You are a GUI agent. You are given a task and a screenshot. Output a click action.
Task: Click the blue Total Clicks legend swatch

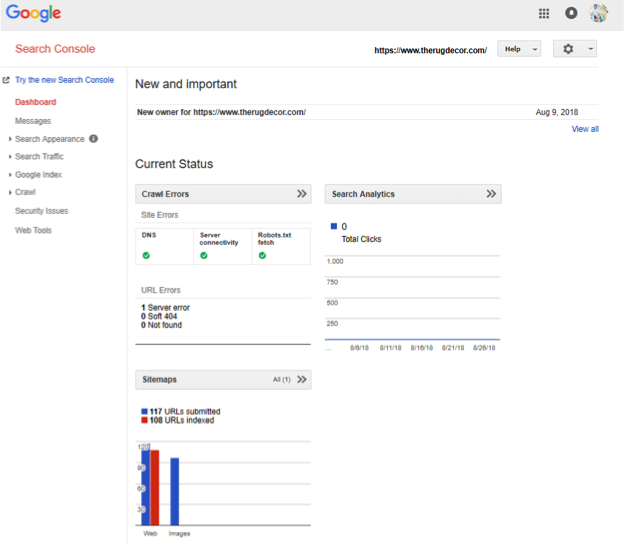(334, 226)
